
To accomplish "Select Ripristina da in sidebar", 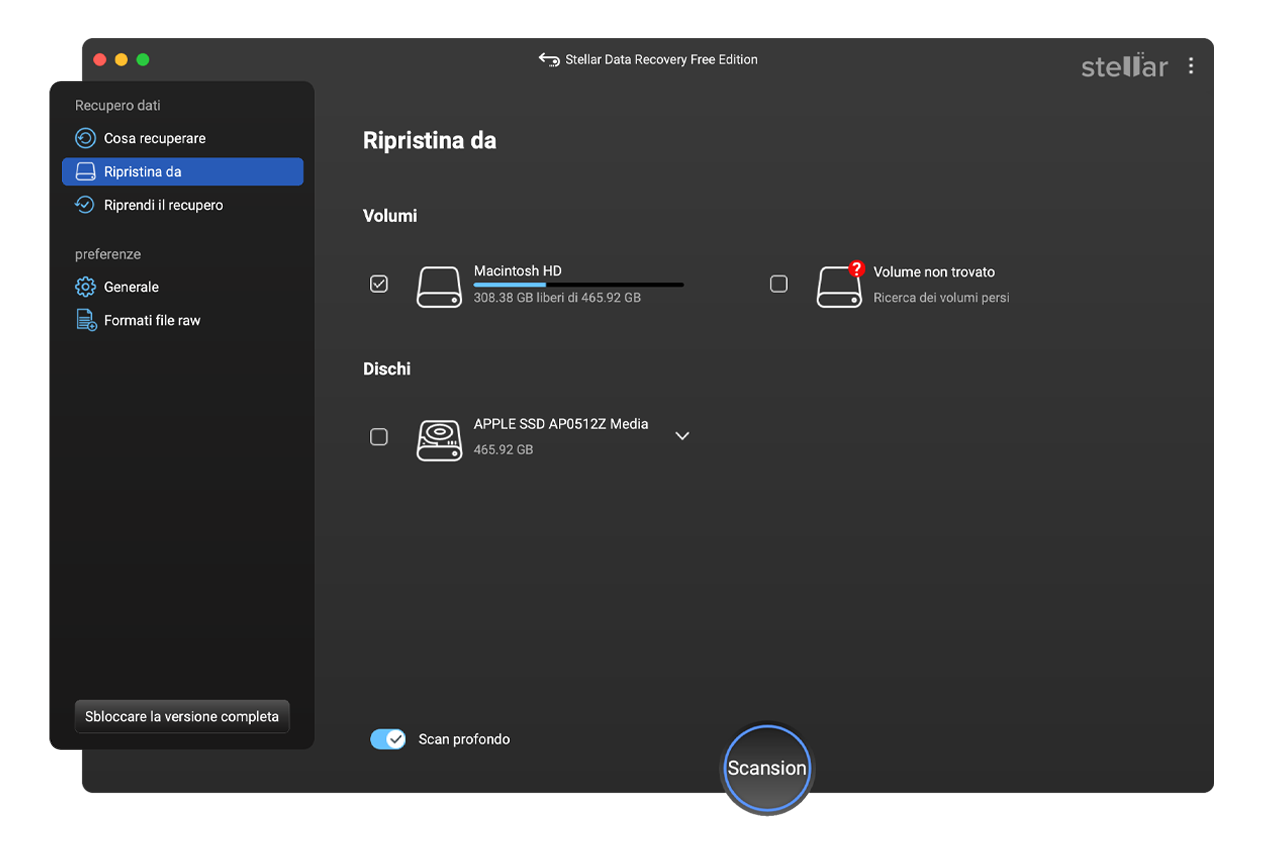I will (x=182, y=172).
